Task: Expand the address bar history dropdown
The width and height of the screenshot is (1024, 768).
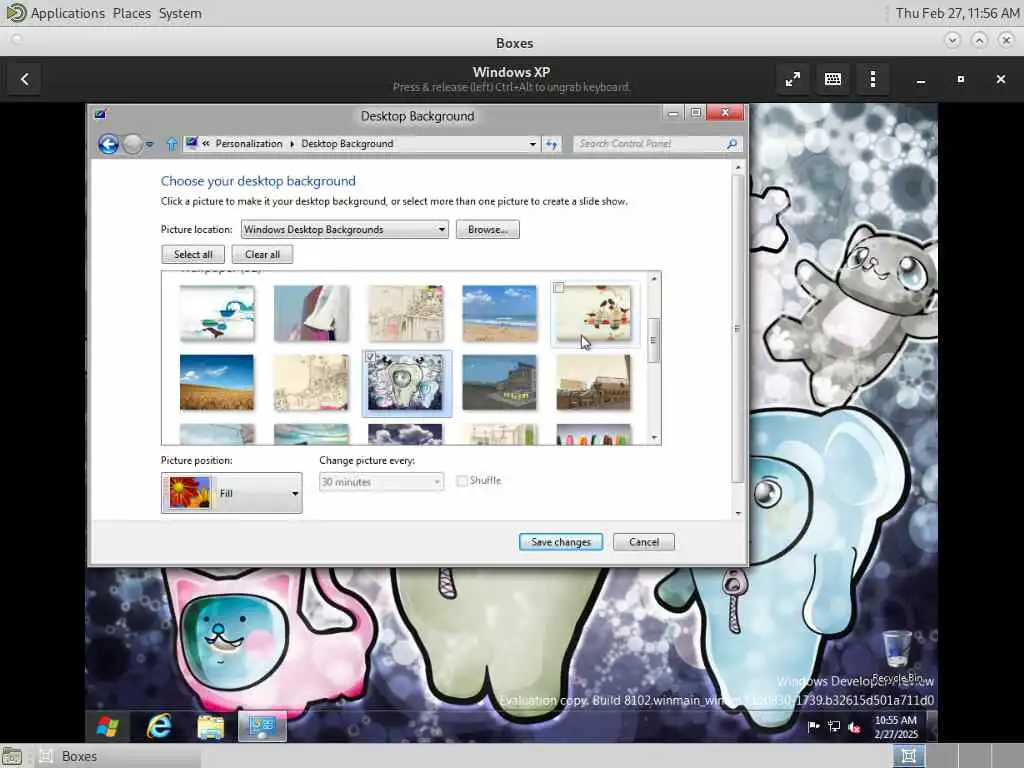Action: pyautogui.click(x=533, y=144)
